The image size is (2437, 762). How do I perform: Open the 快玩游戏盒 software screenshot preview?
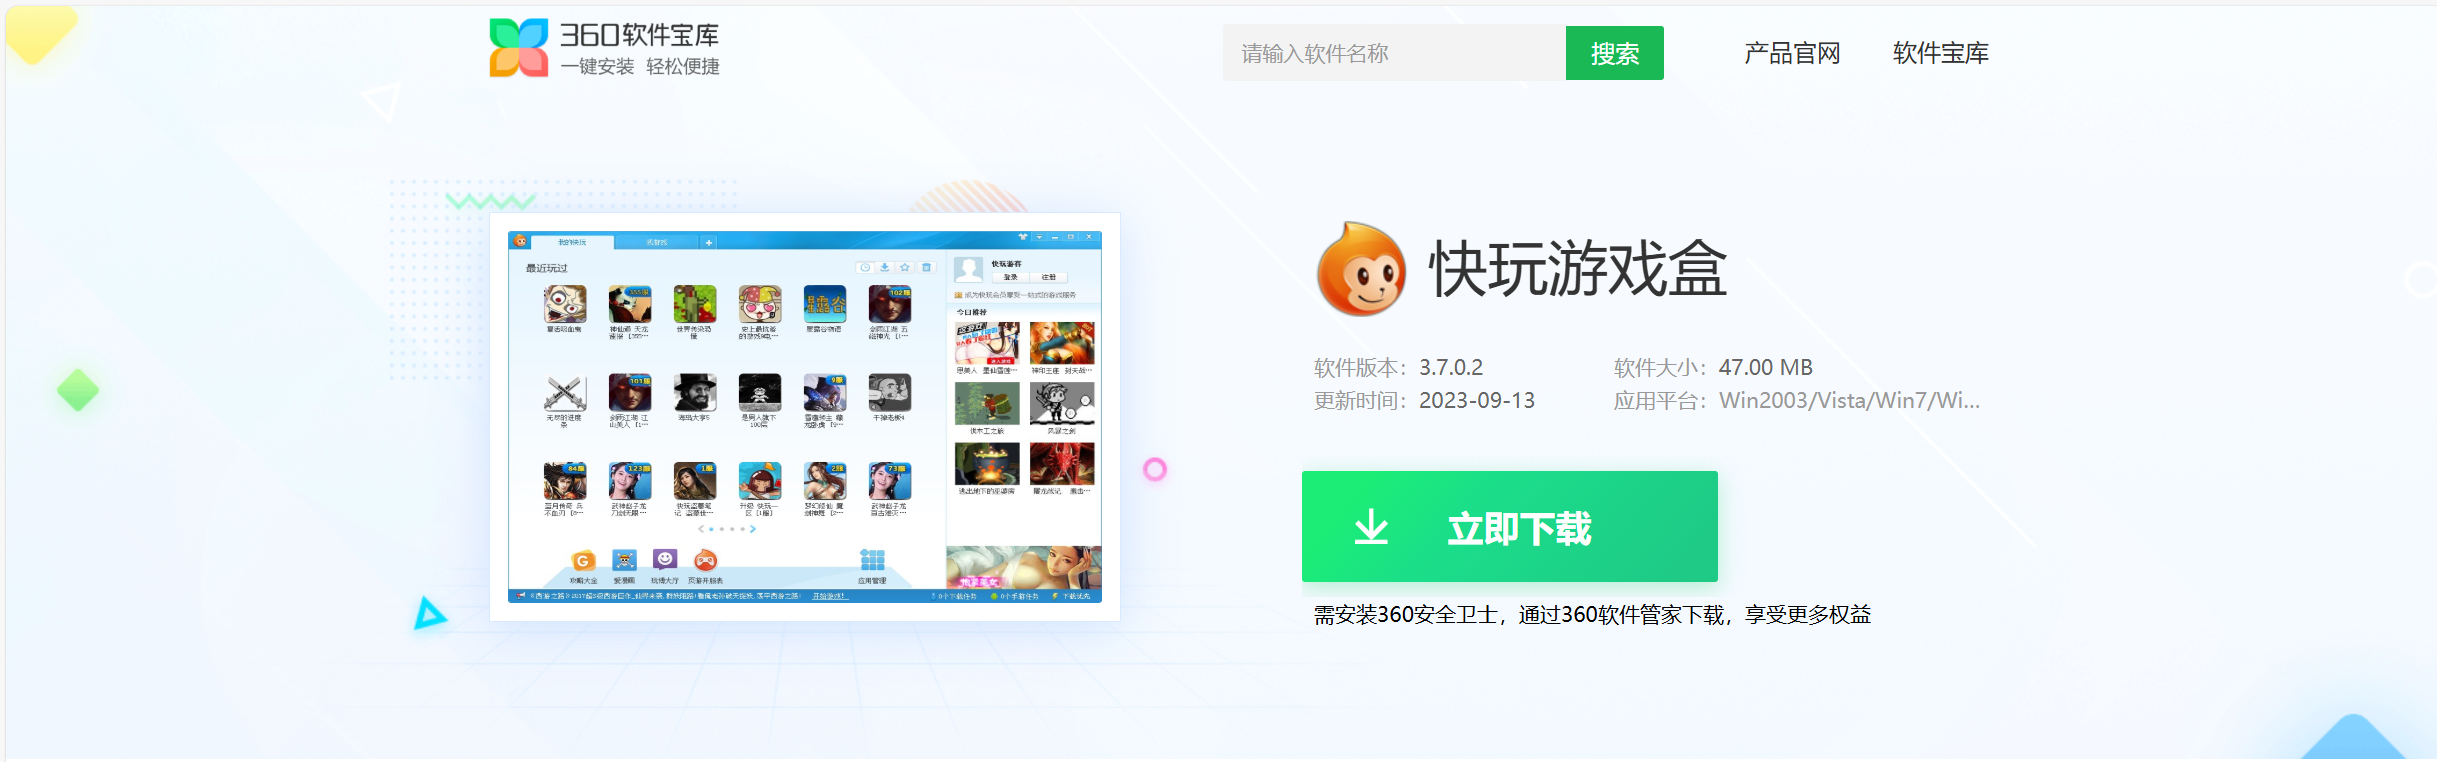pos(805,417)
